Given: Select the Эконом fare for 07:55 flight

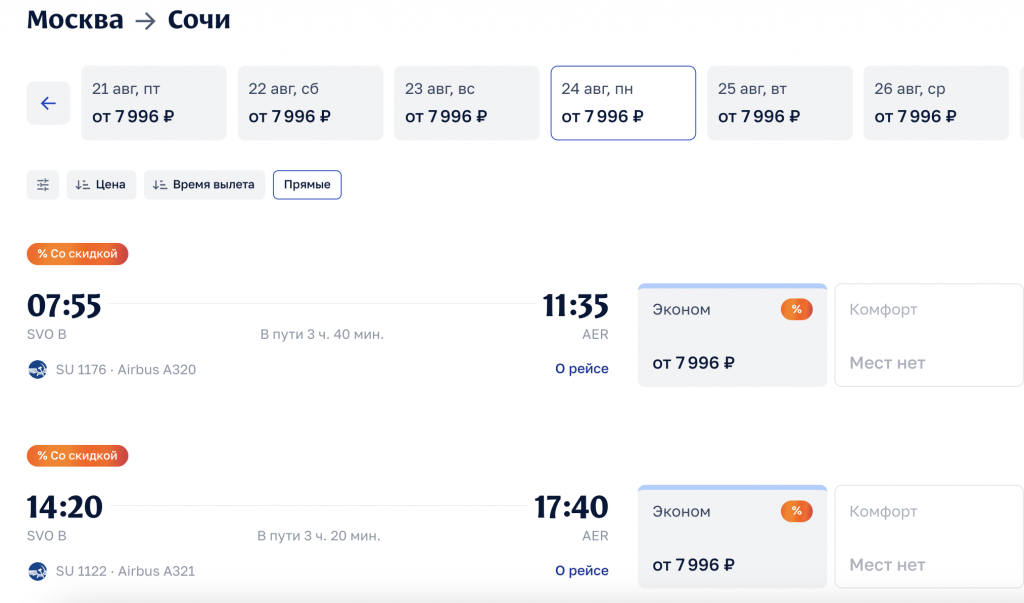Looking at the screenshot, I should 732,337.
